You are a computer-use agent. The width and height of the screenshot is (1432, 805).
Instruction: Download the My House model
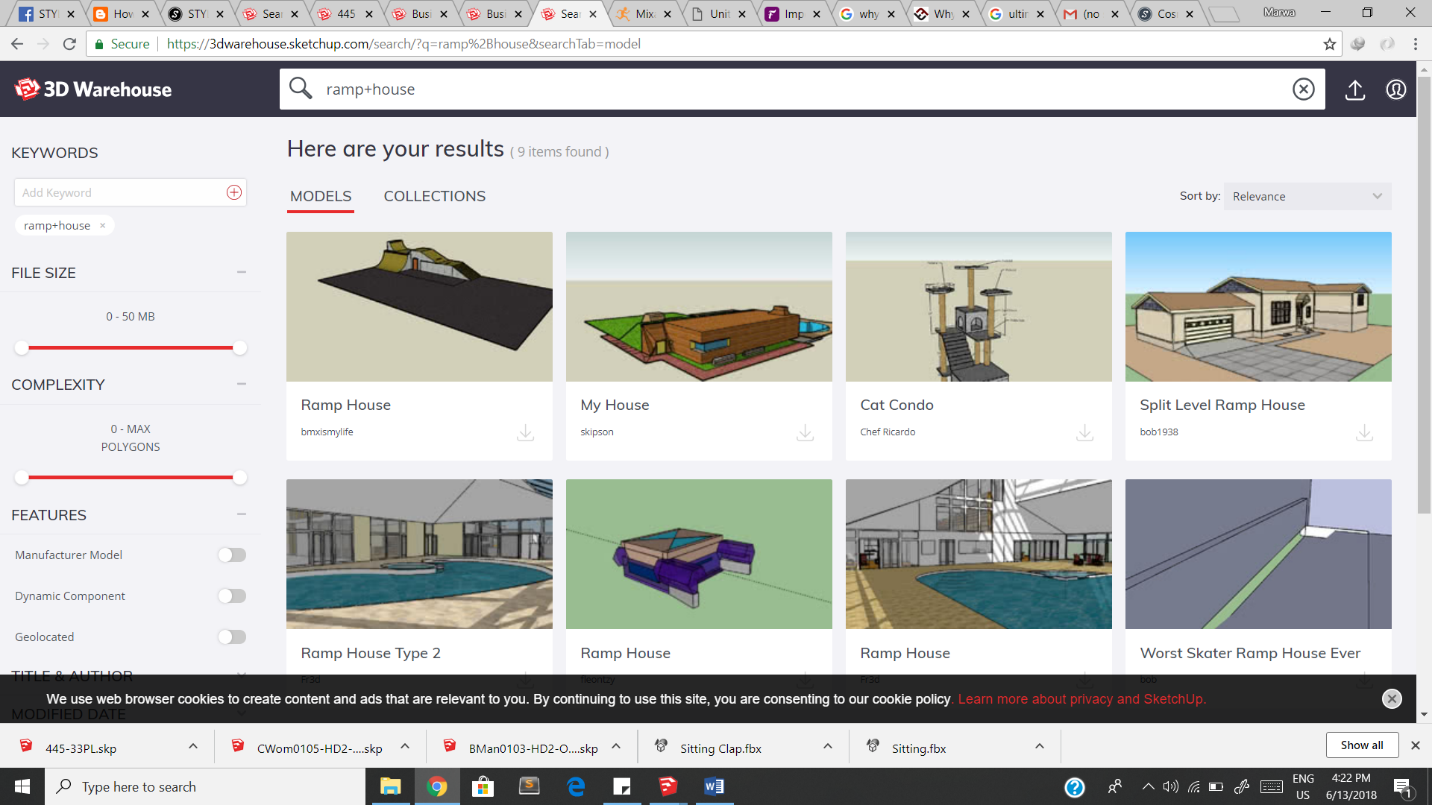805,432
